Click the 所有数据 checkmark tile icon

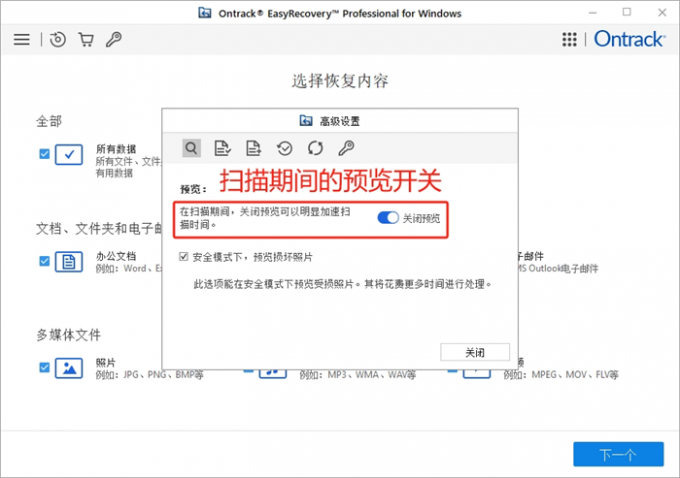point(69,154)
